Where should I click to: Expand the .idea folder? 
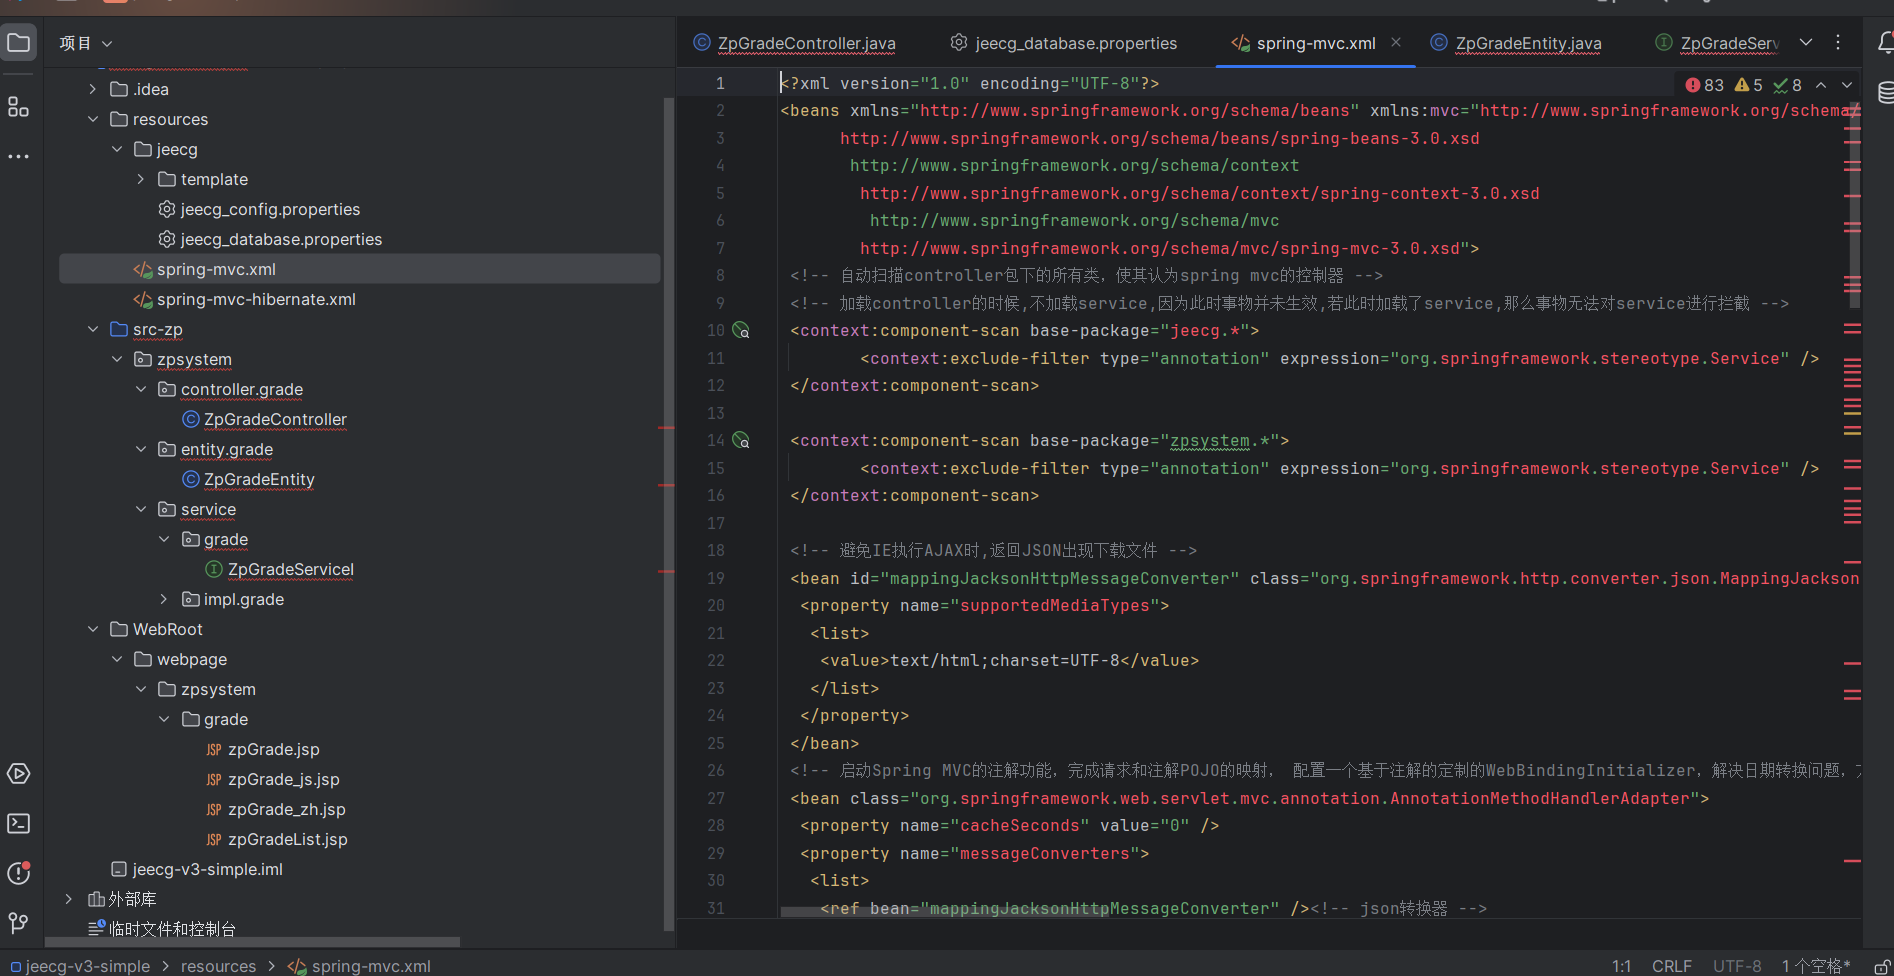click(x=93, y=89)
